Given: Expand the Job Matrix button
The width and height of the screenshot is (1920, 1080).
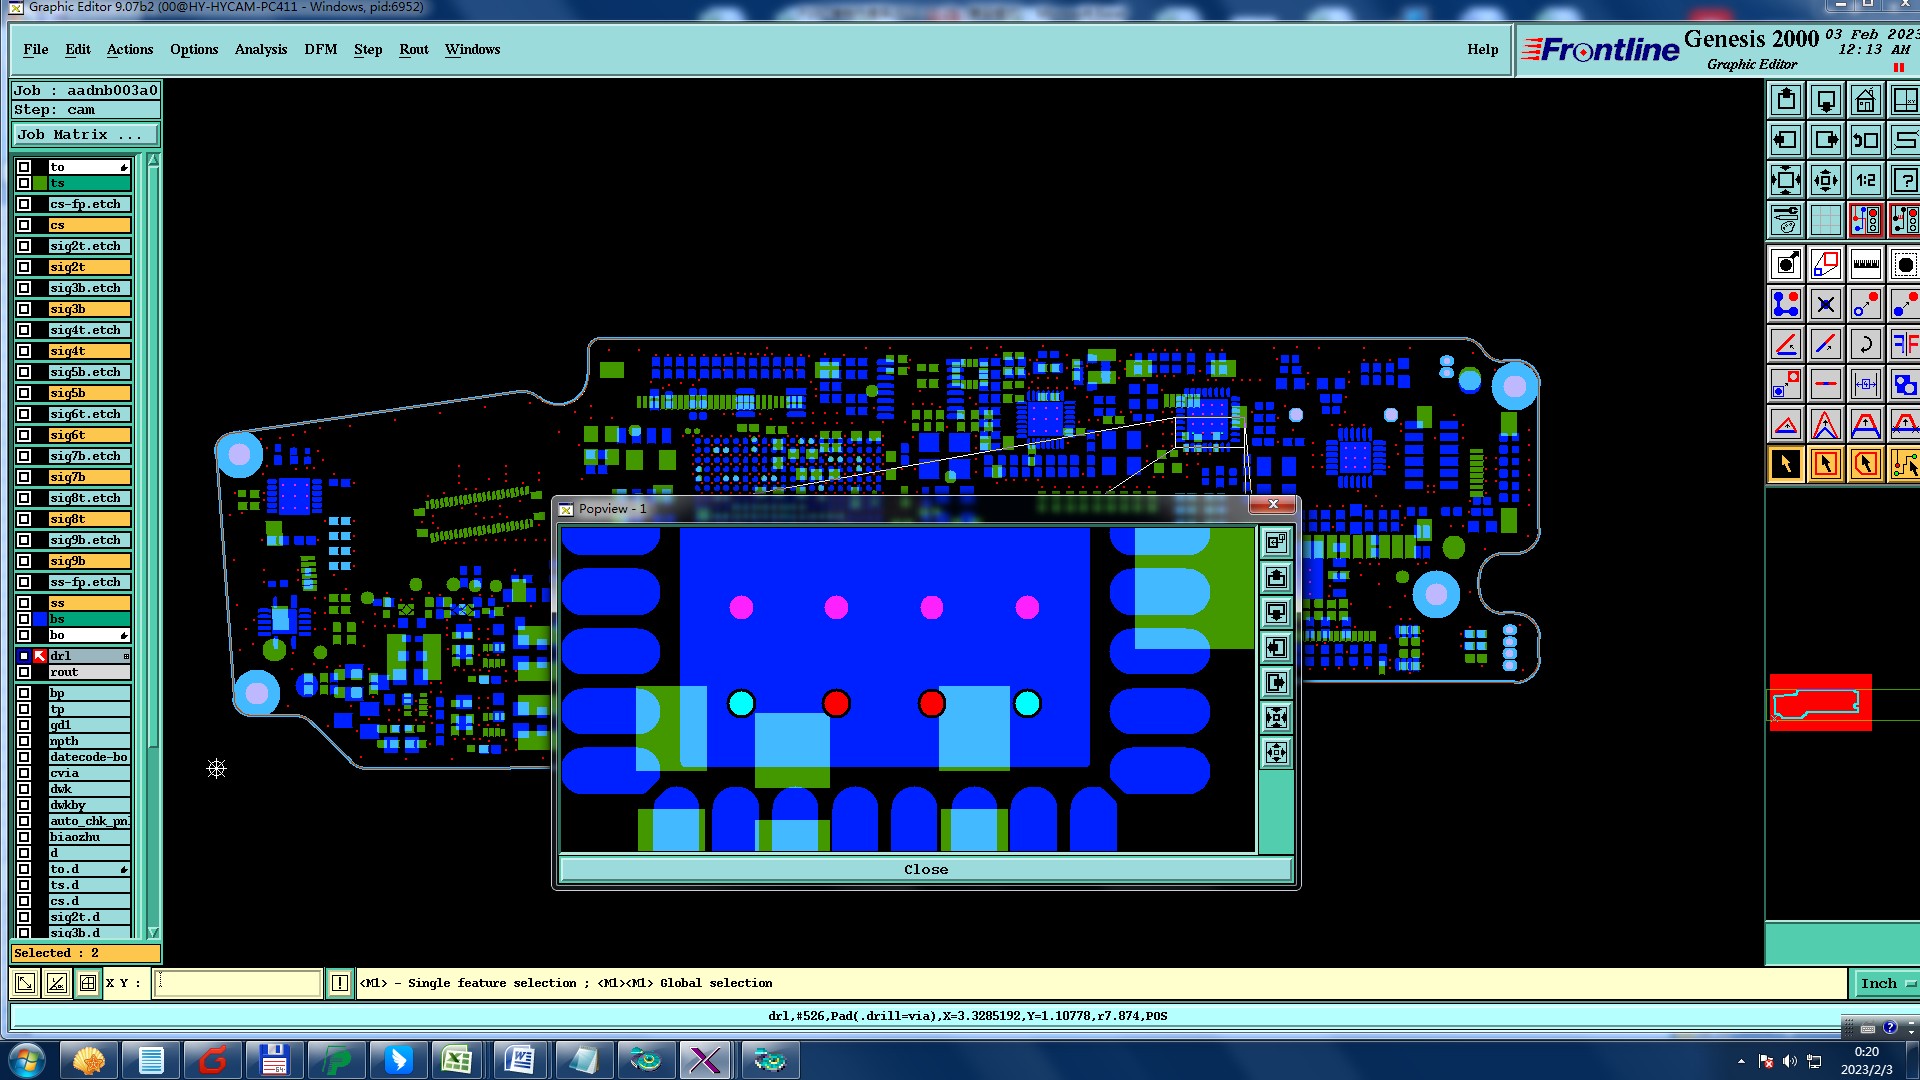Looking at the screenshot, I should pyautogui.click(x=85, y=135).
